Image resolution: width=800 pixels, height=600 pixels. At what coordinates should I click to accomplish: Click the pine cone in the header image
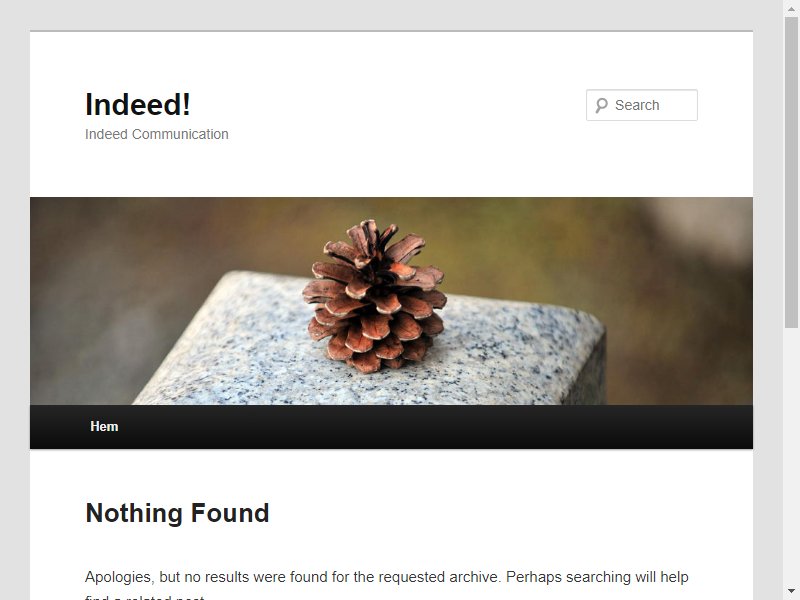pyautogui.click(x=375, y=296)
